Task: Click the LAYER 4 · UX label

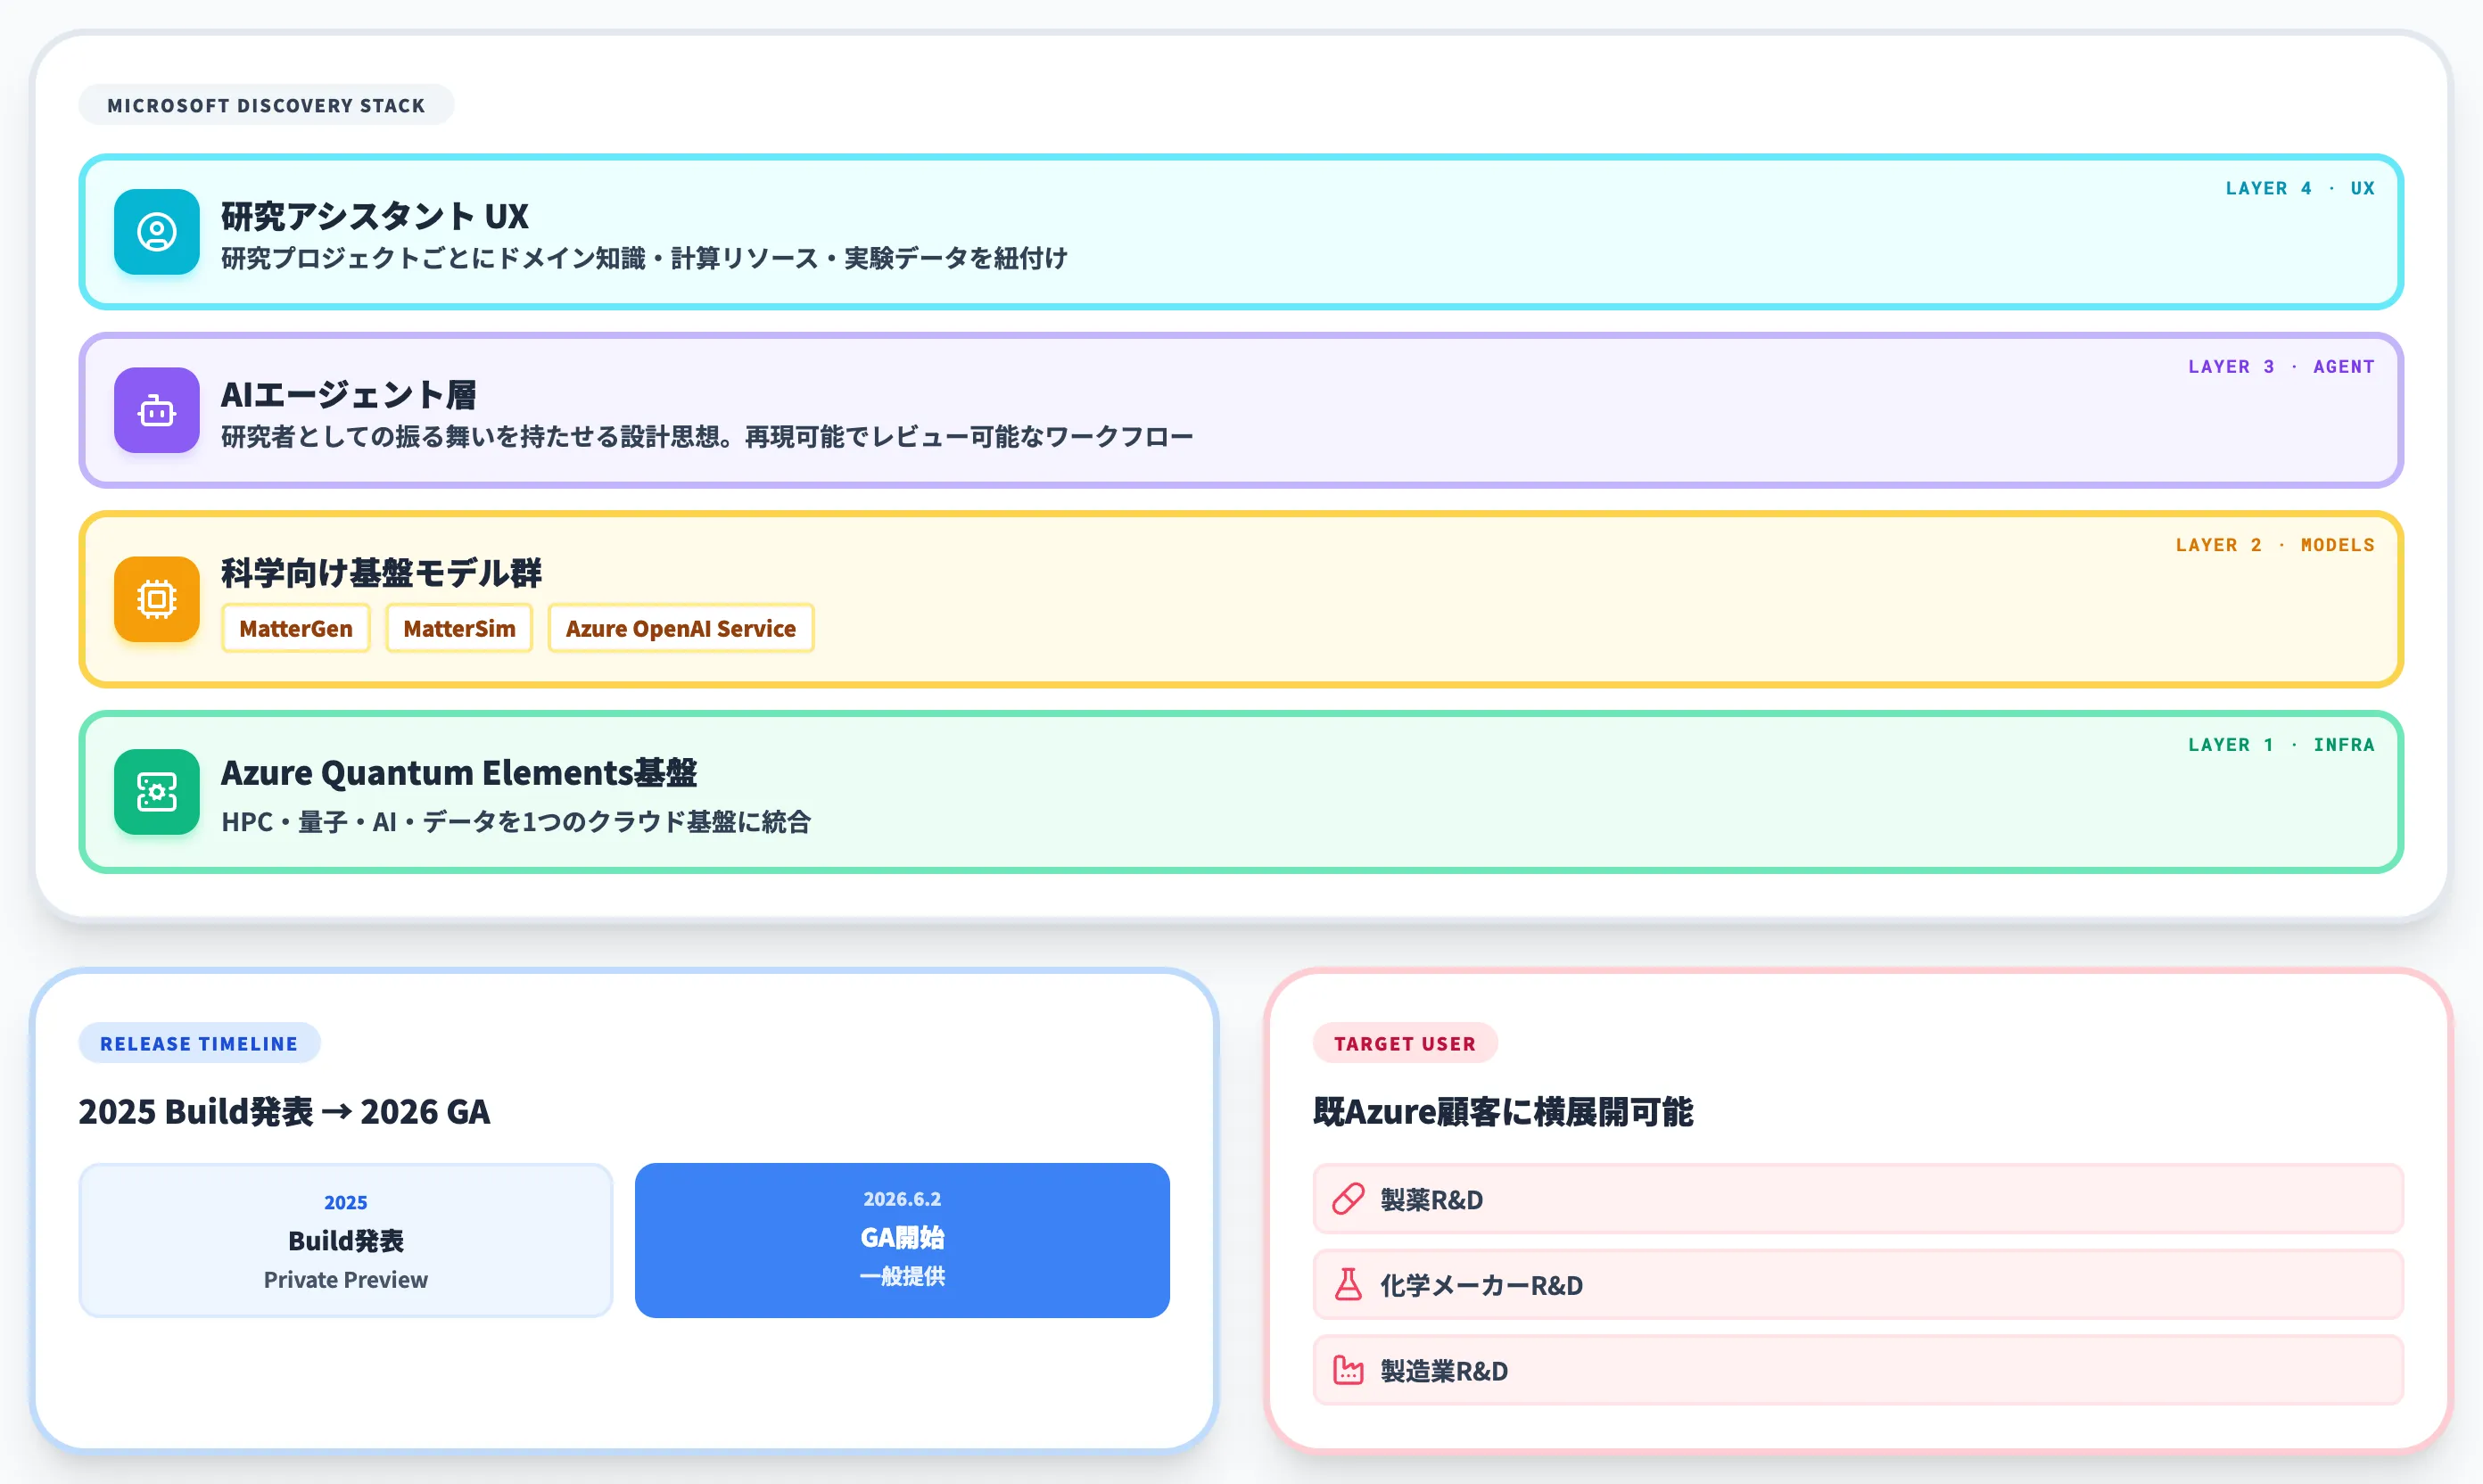Action: 2300,188
